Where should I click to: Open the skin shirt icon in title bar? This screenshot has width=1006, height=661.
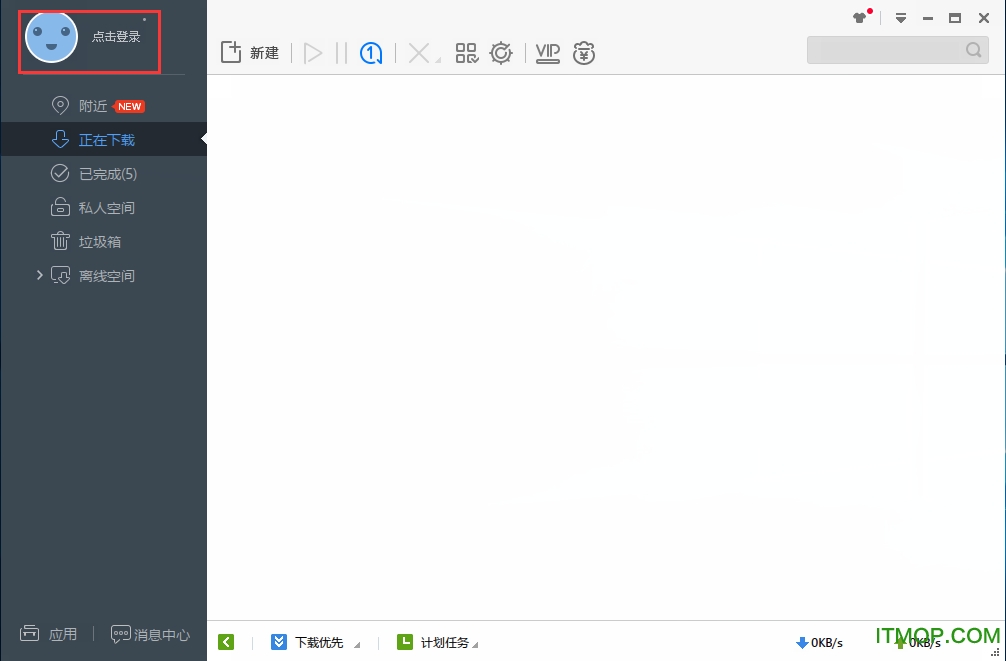(x=860, y=18)
